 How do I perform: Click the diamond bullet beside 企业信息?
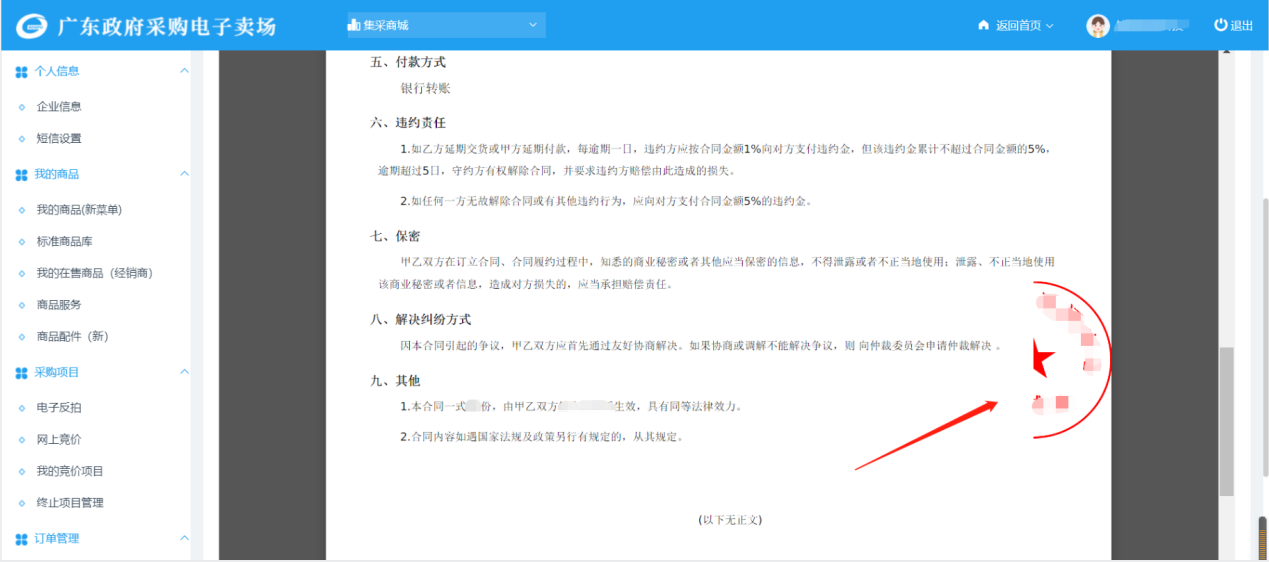(23, 107)
